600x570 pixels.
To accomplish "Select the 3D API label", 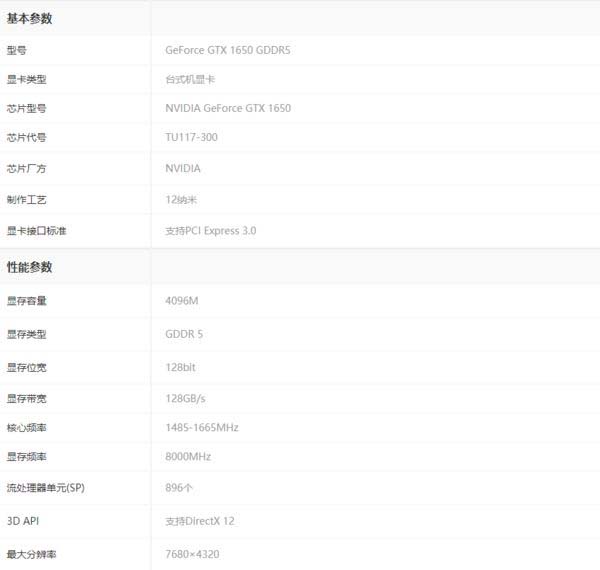I will [x=23, y=521].
